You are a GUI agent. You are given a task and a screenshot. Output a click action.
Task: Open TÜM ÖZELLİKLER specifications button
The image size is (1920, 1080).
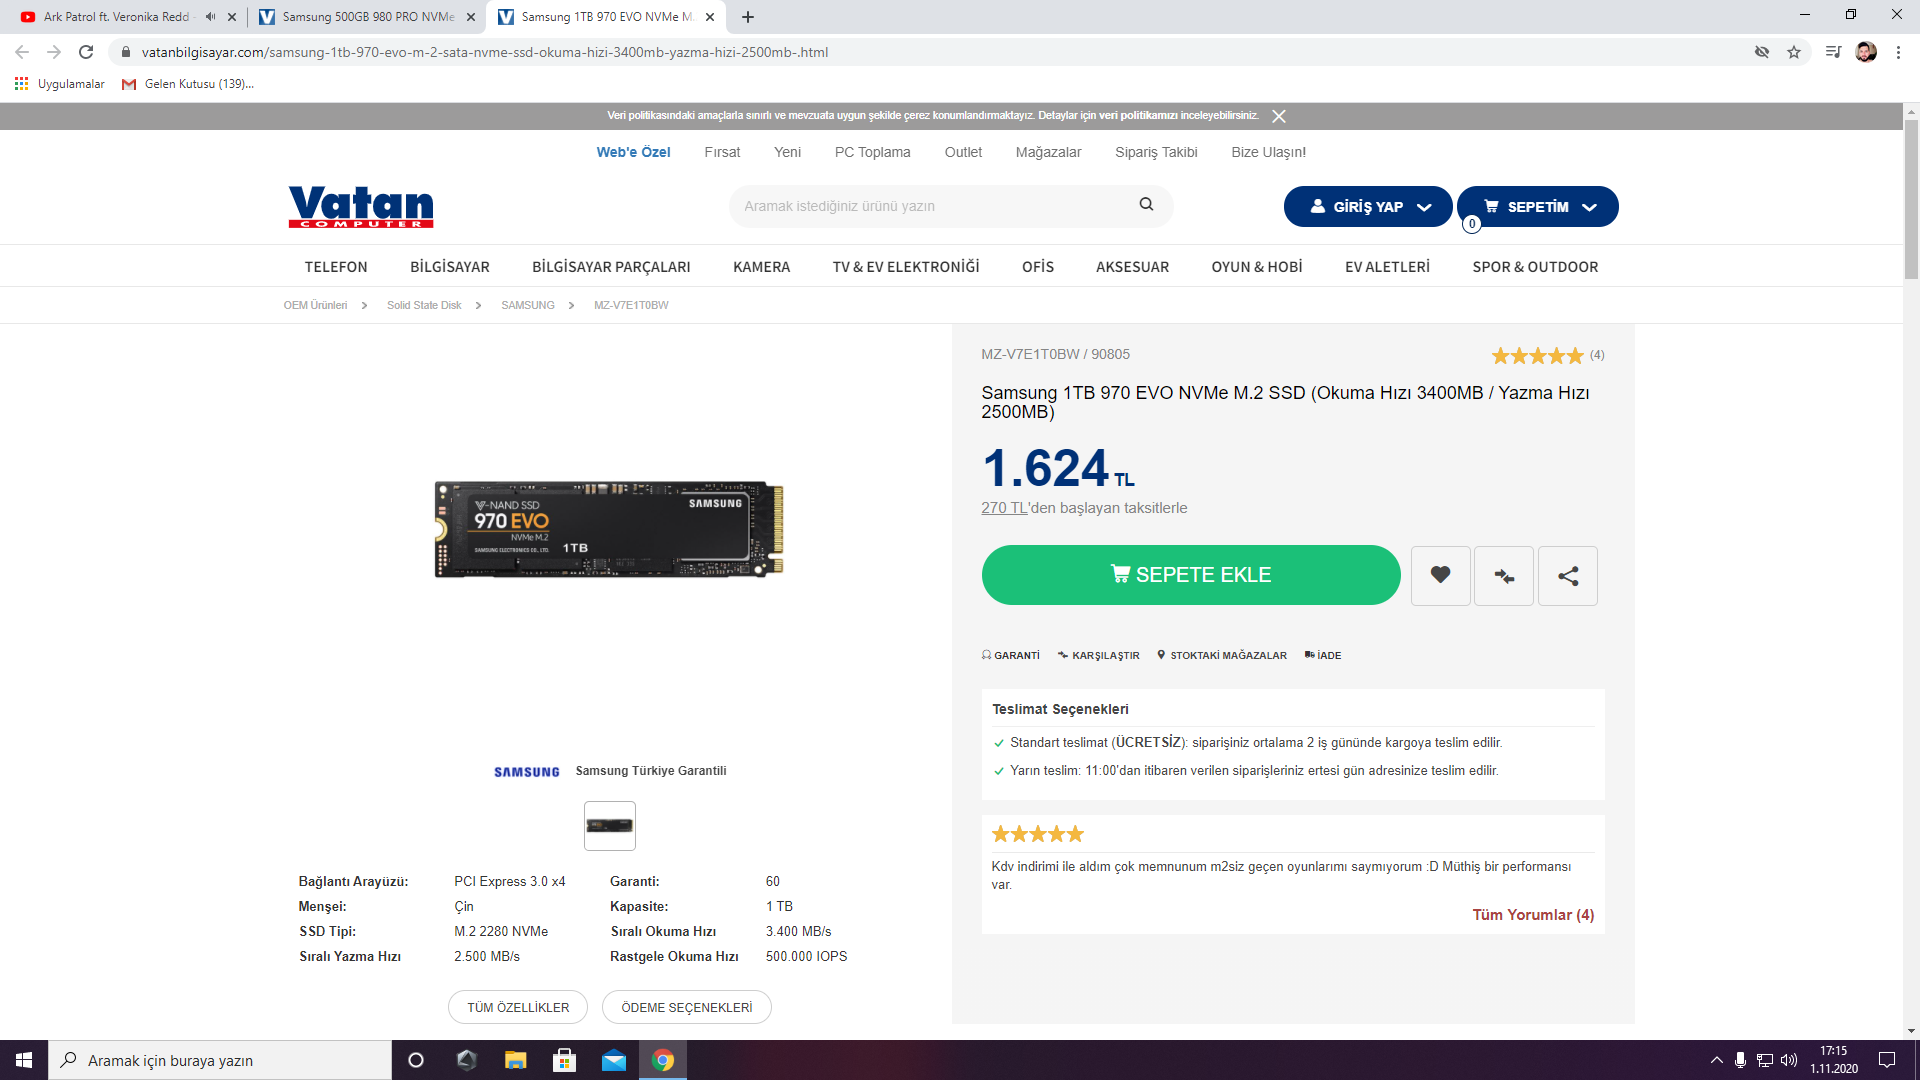click(x=517, y=1007)
